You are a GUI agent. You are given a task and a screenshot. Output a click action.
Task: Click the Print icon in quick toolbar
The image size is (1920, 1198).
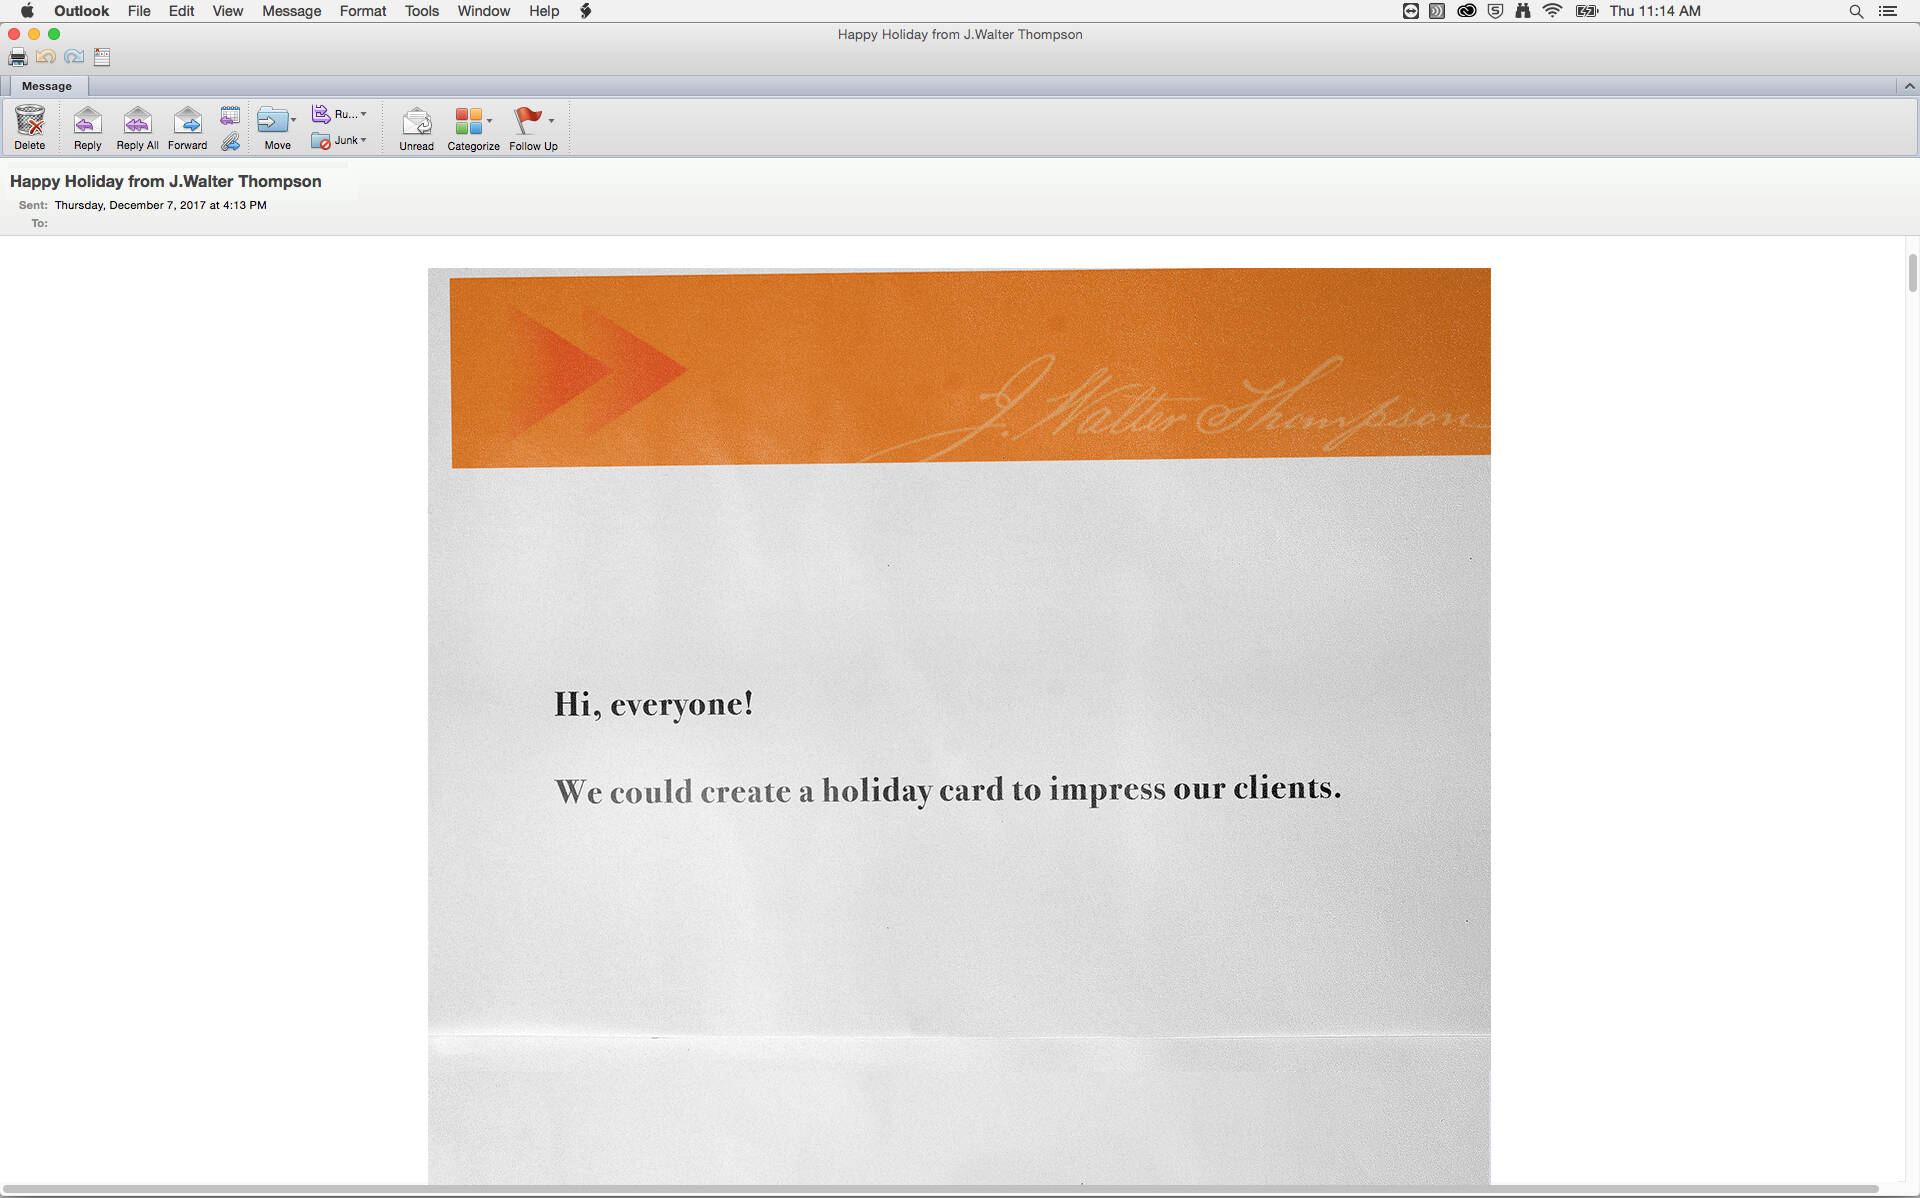click(x=18, y=57)
